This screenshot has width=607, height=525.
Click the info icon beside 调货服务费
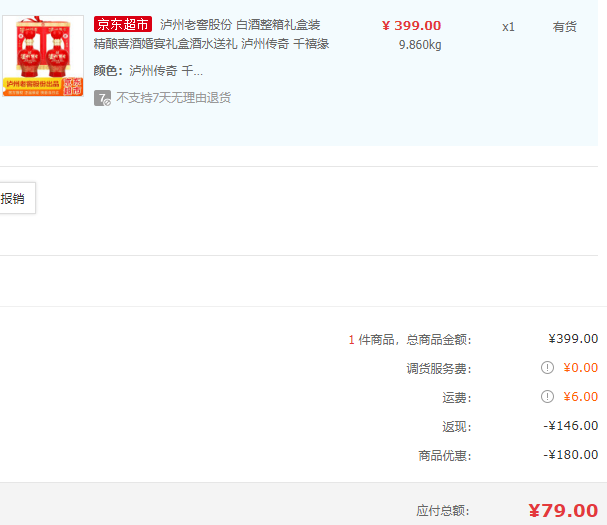click(547, 367)
